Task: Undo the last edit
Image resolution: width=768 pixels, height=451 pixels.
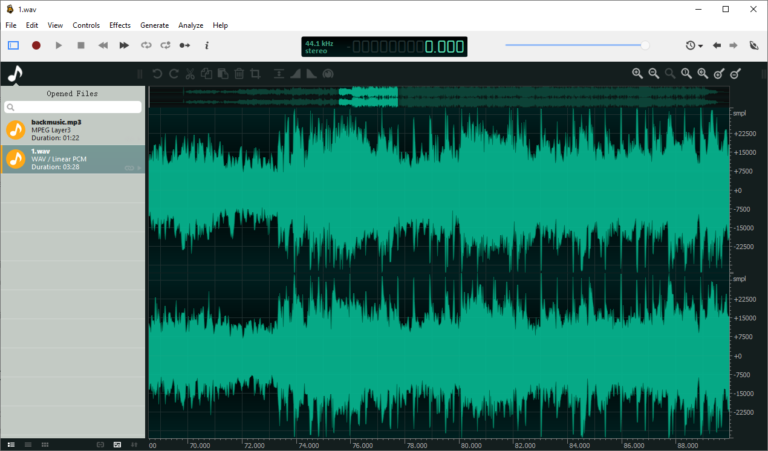Action: tap(157, 73)
